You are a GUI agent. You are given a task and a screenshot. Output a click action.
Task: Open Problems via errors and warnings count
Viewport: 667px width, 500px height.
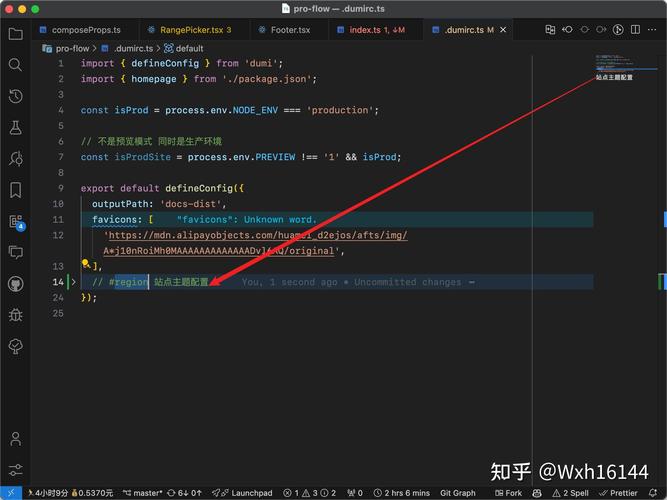tap(310, 493)
